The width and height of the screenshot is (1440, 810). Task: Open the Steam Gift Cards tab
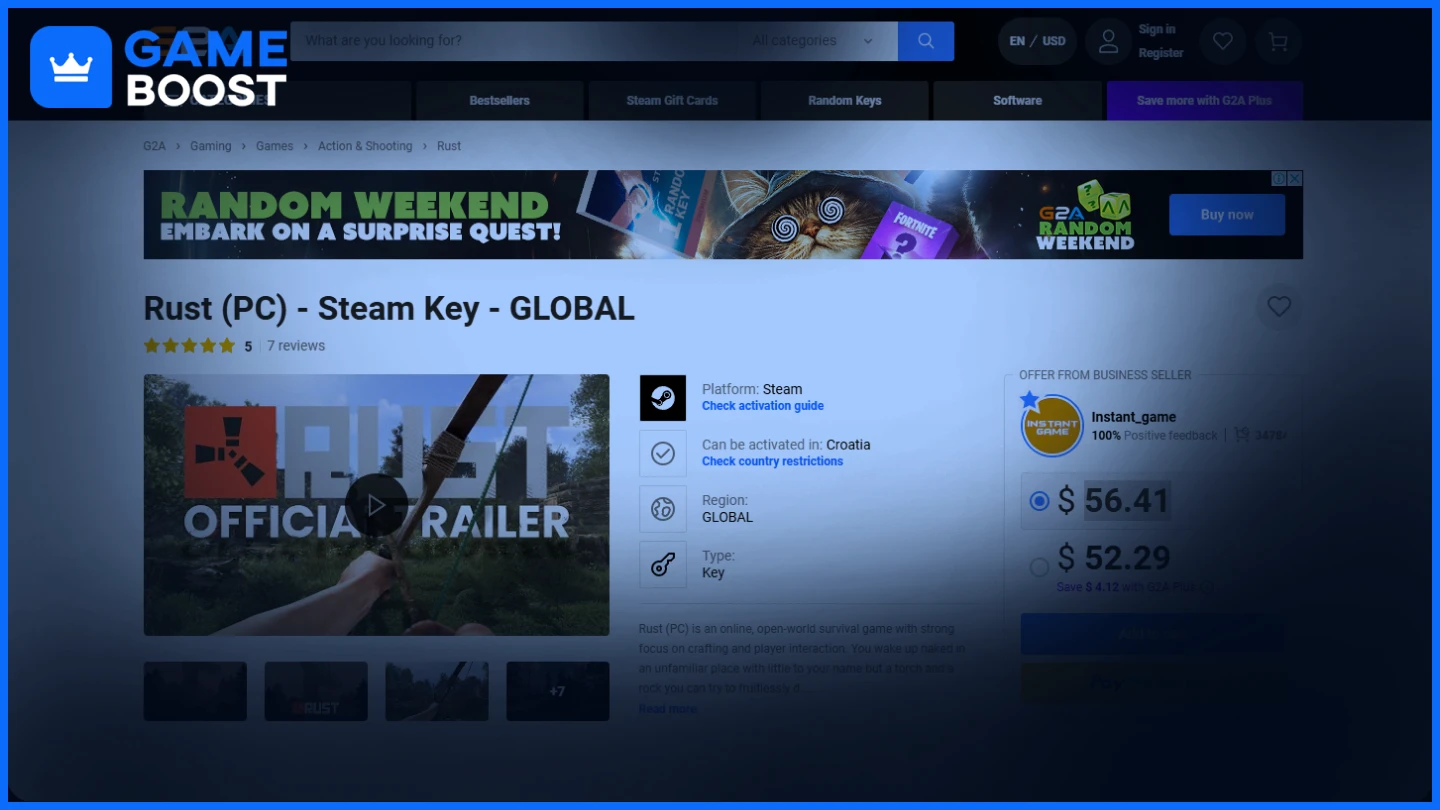click(672, 101)
